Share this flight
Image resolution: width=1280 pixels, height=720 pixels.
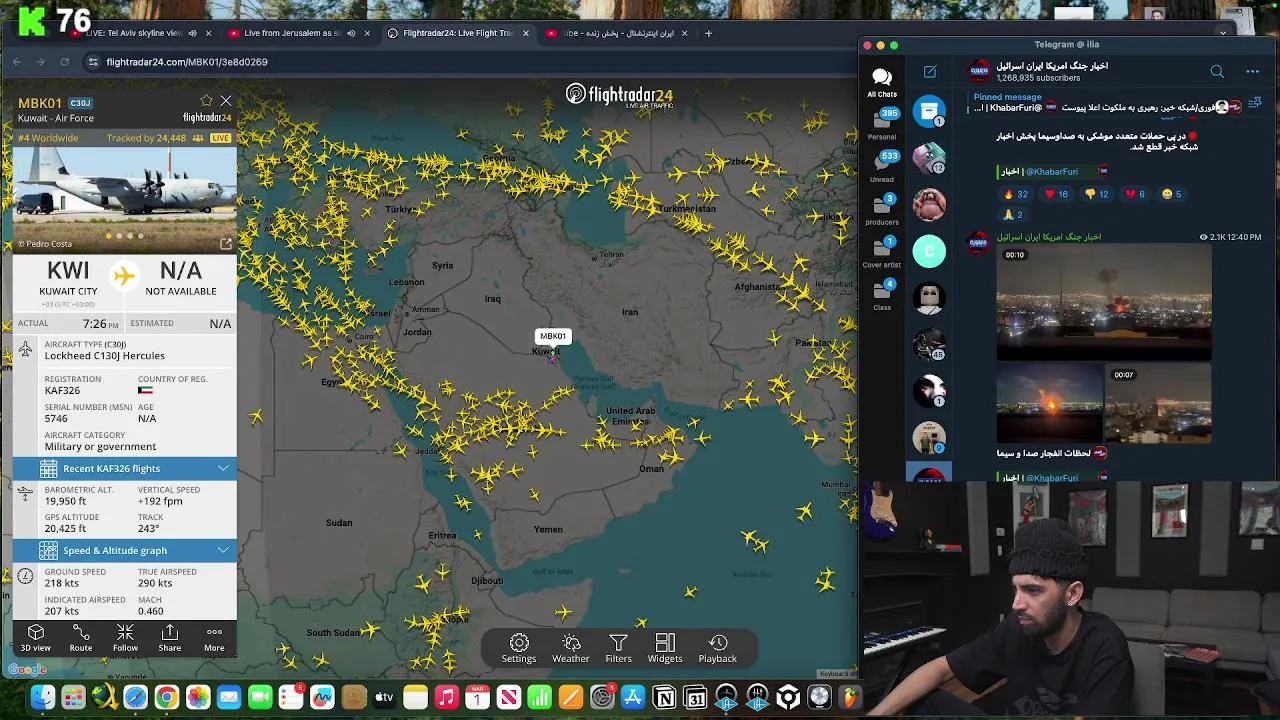pos(170,638)
